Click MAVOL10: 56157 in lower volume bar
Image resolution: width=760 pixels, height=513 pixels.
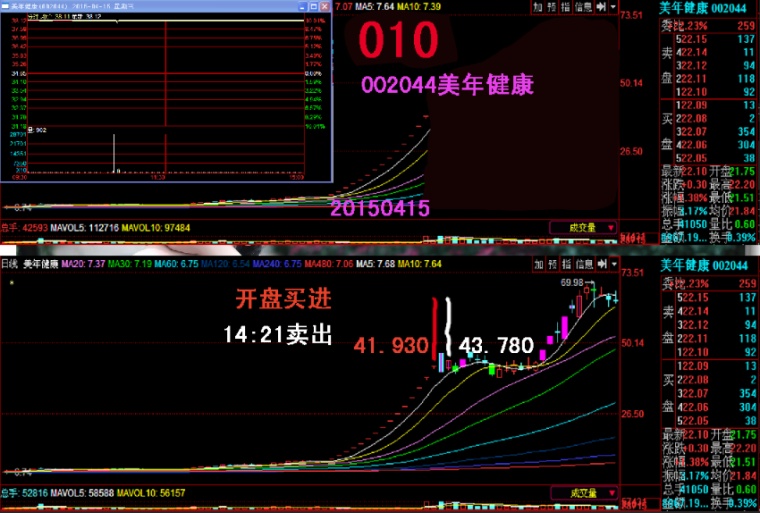coord(151,493)
